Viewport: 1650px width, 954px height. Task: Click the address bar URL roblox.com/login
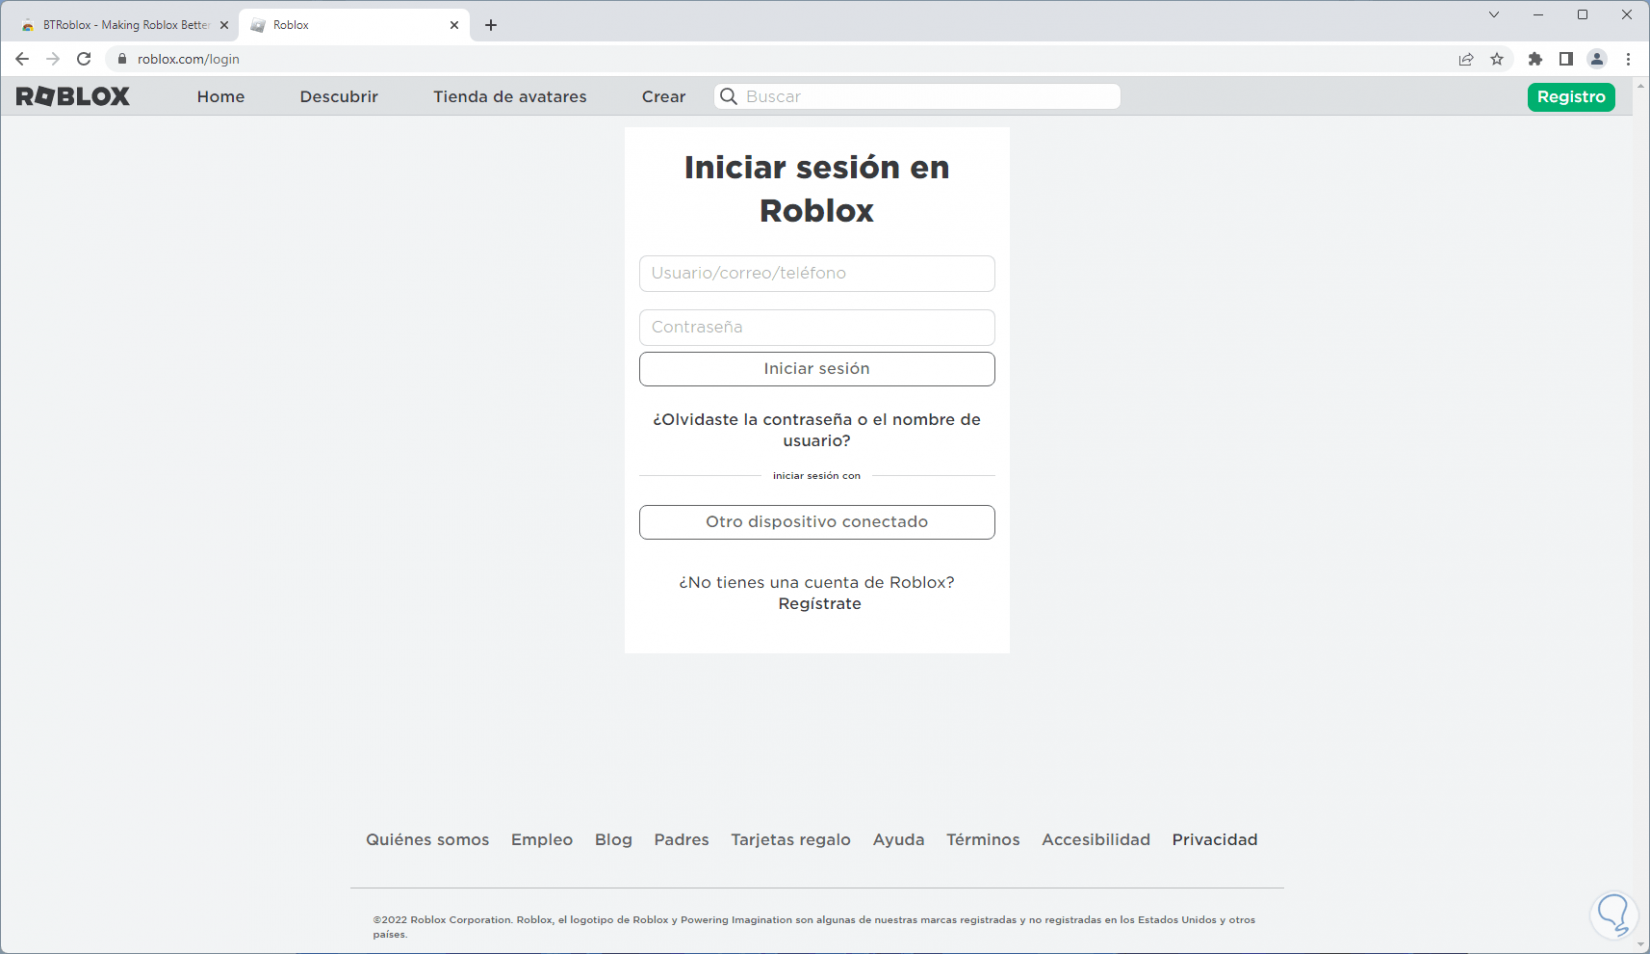tap(189, 59)
